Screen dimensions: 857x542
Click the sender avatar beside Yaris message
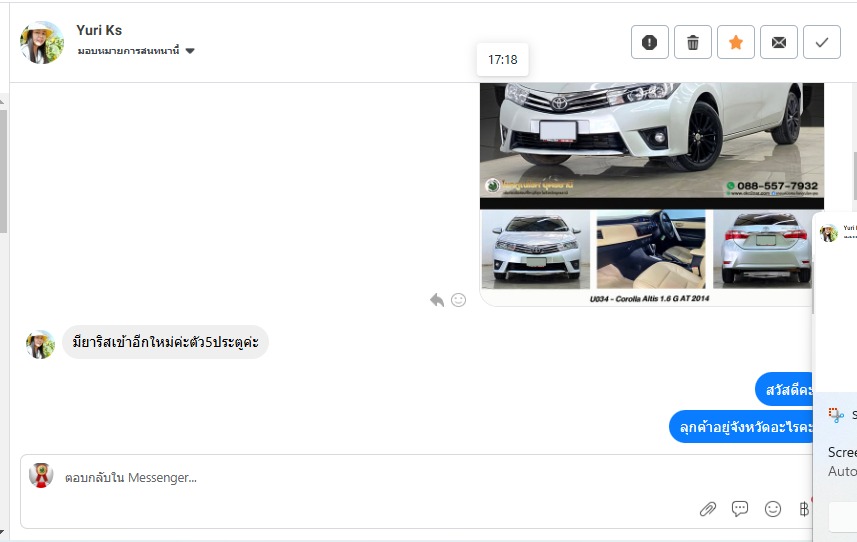click(40, 344)
